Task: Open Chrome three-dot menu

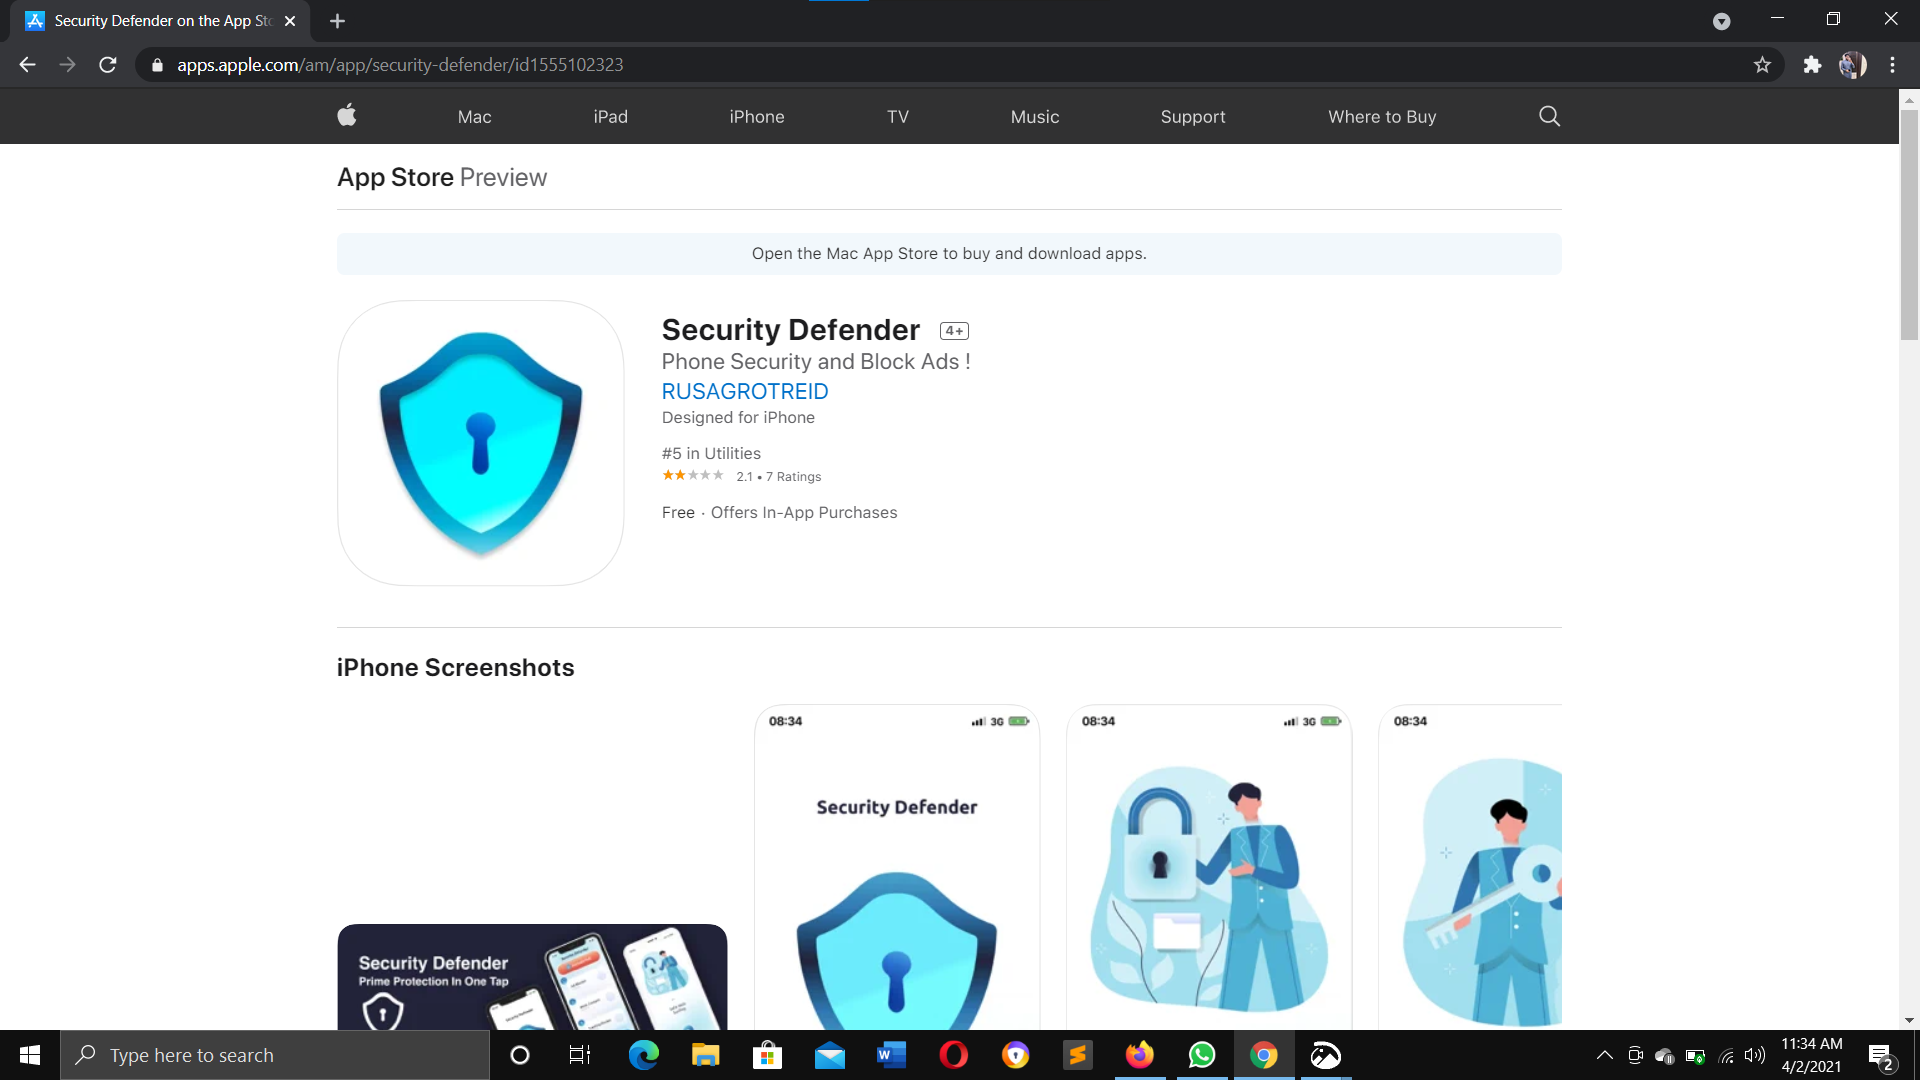Action: pyautogui.click(x=1892, y=65)
